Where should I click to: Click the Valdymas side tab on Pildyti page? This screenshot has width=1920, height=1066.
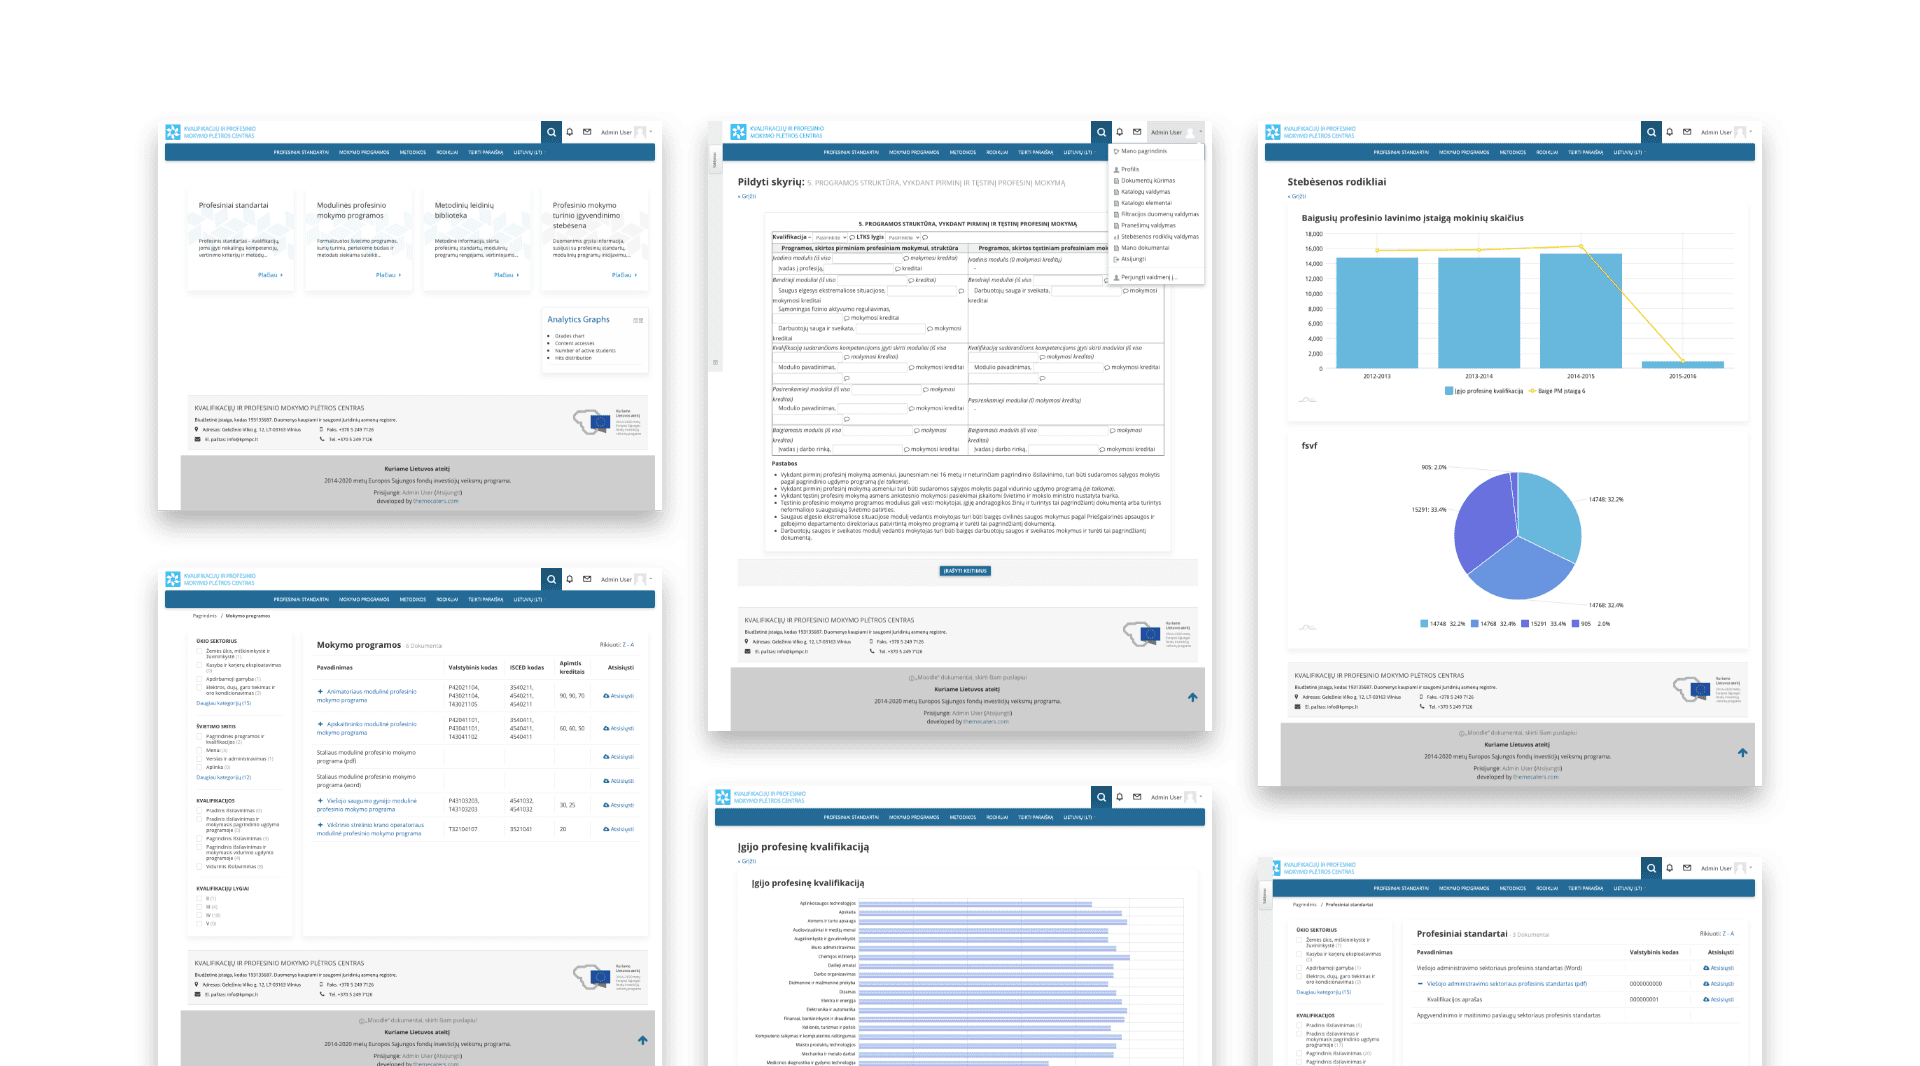[714, 159]
